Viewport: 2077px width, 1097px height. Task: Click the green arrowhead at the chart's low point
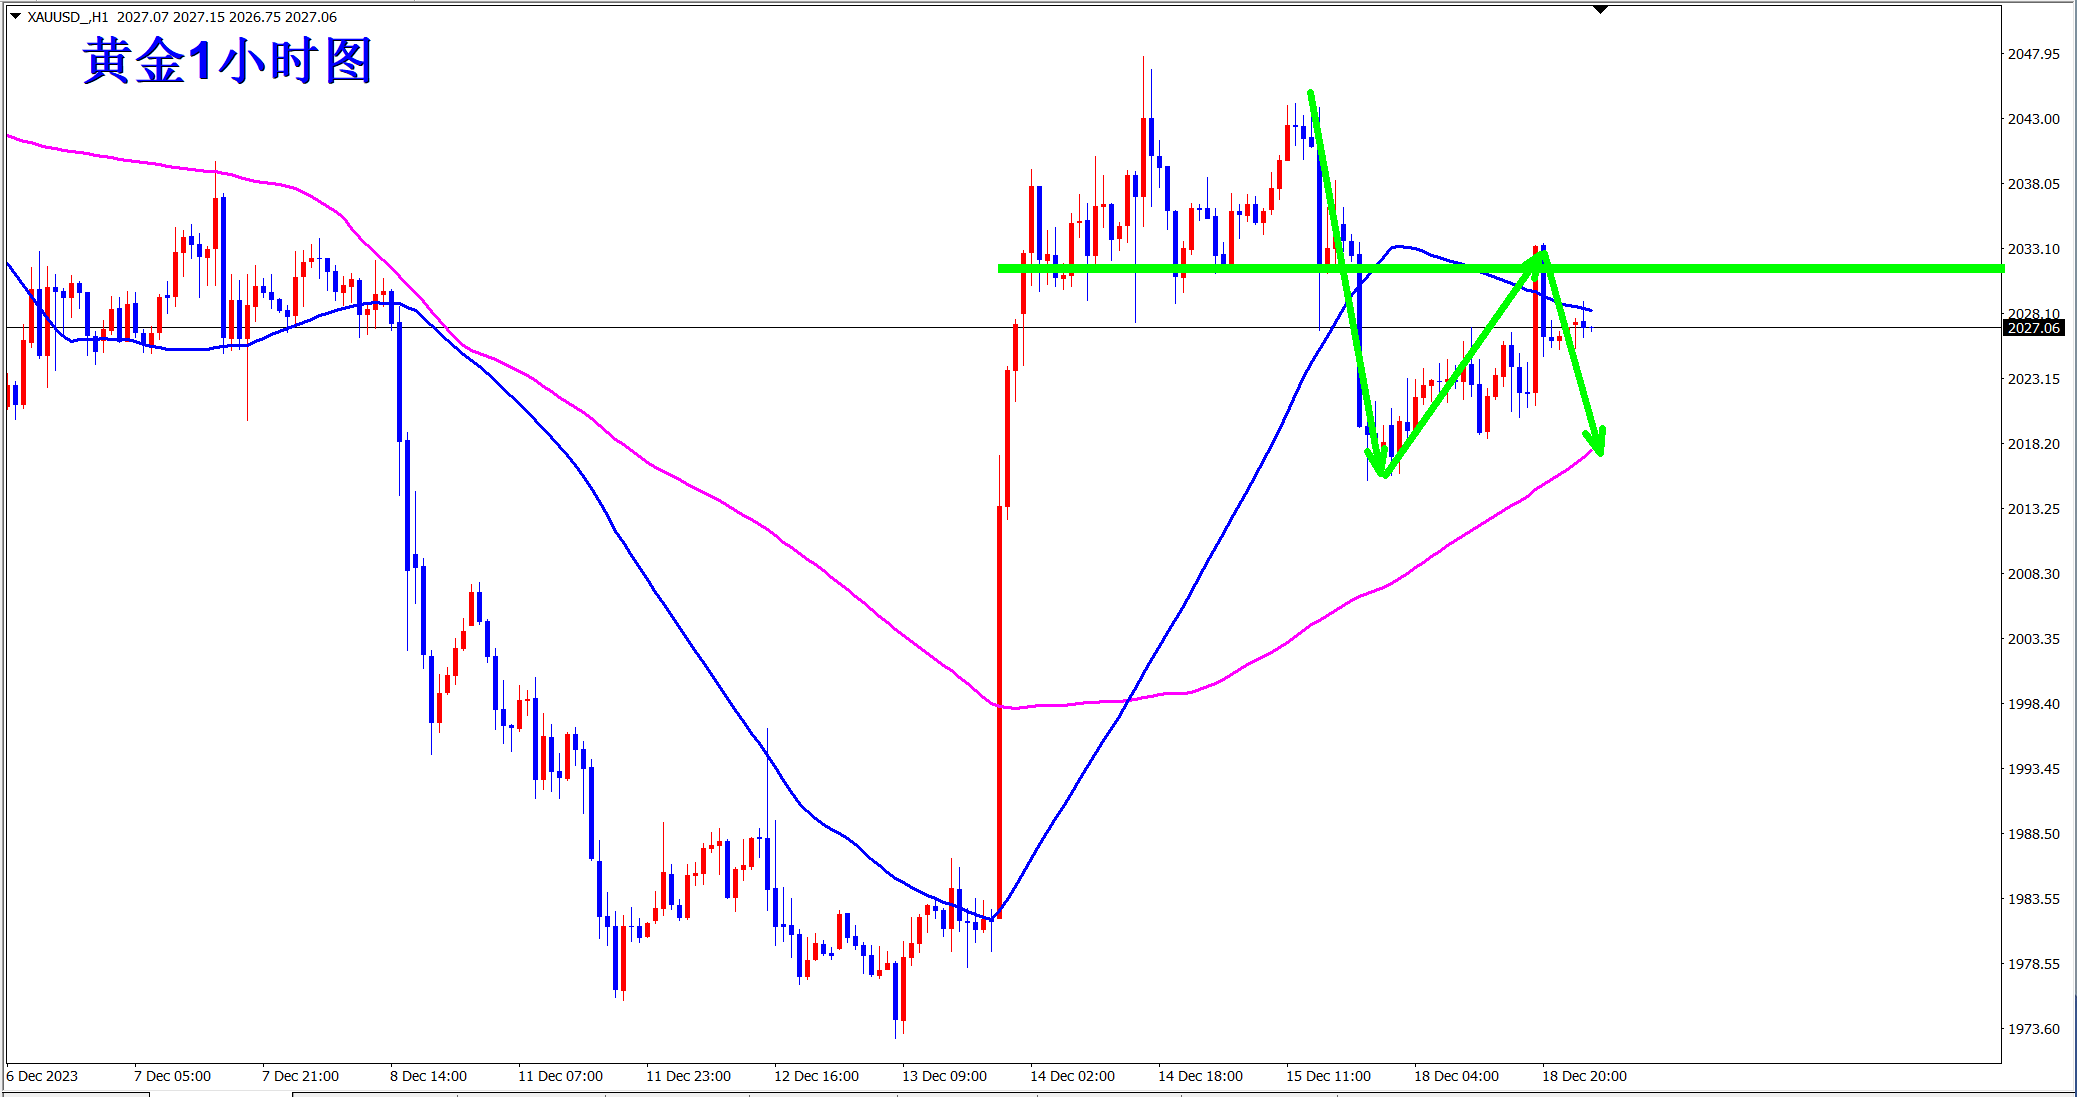(1380, 466)
